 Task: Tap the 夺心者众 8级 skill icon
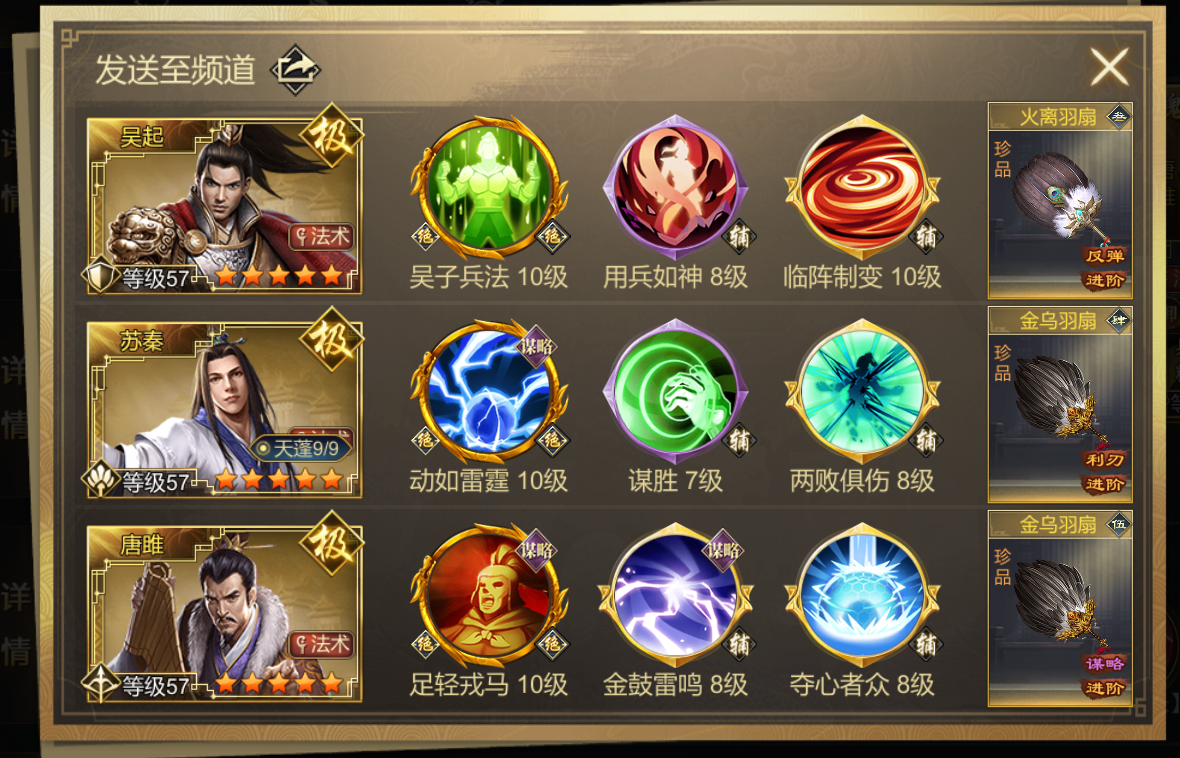[x=862, y=595]
